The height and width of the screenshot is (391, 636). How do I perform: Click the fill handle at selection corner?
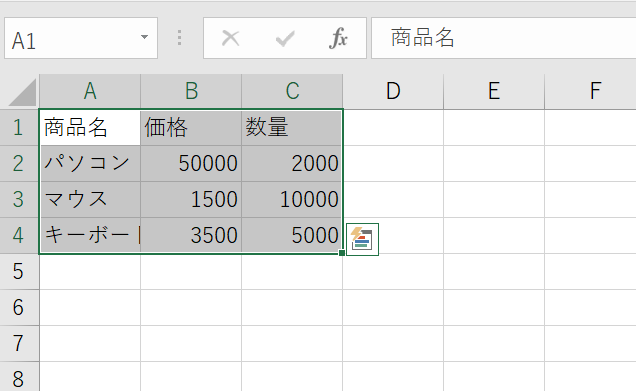[342, 253]
